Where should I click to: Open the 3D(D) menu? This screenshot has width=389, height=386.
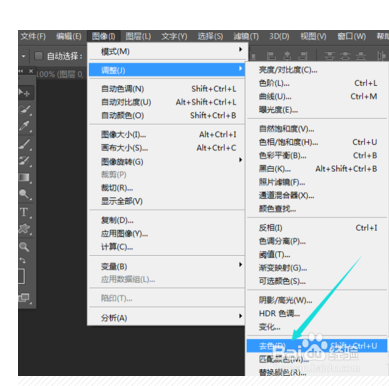pyautogui.click(x=279, y=36)
